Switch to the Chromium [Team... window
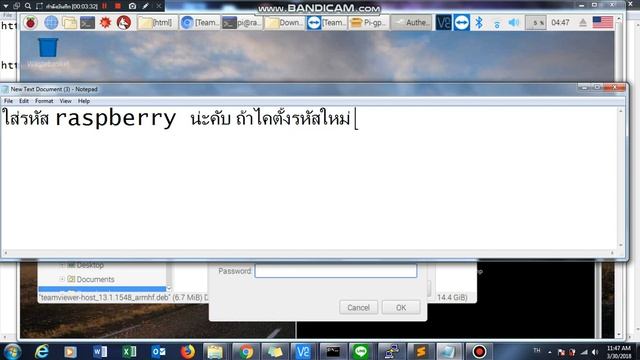This screenshot has width=640, height=360. click(200, 23)
